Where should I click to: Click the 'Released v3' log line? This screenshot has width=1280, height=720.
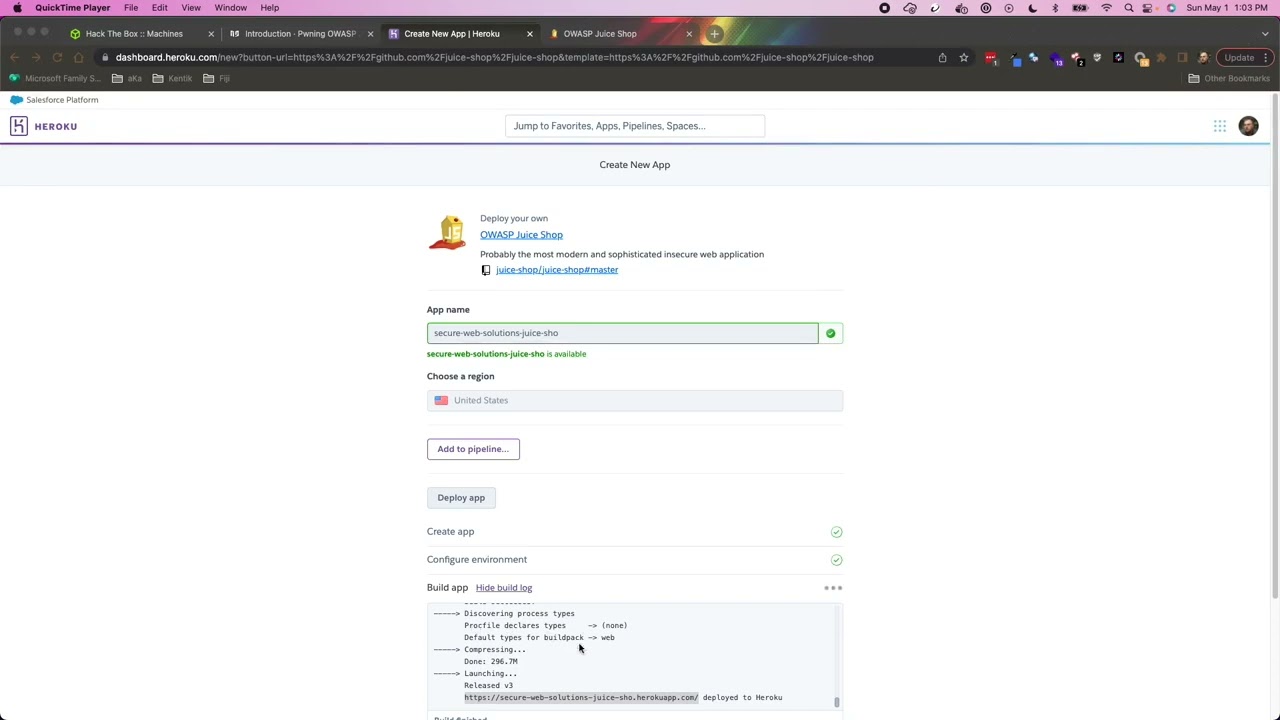(488, 686)
